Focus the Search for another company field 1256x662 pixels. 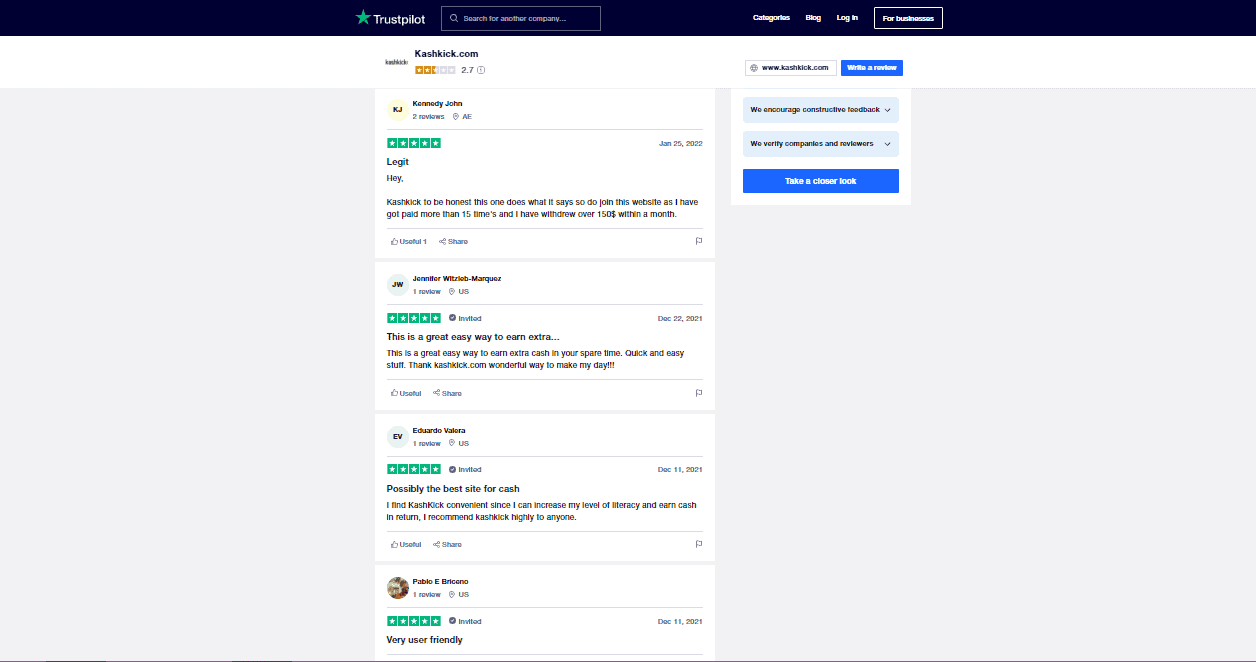(x=521, y=18)
